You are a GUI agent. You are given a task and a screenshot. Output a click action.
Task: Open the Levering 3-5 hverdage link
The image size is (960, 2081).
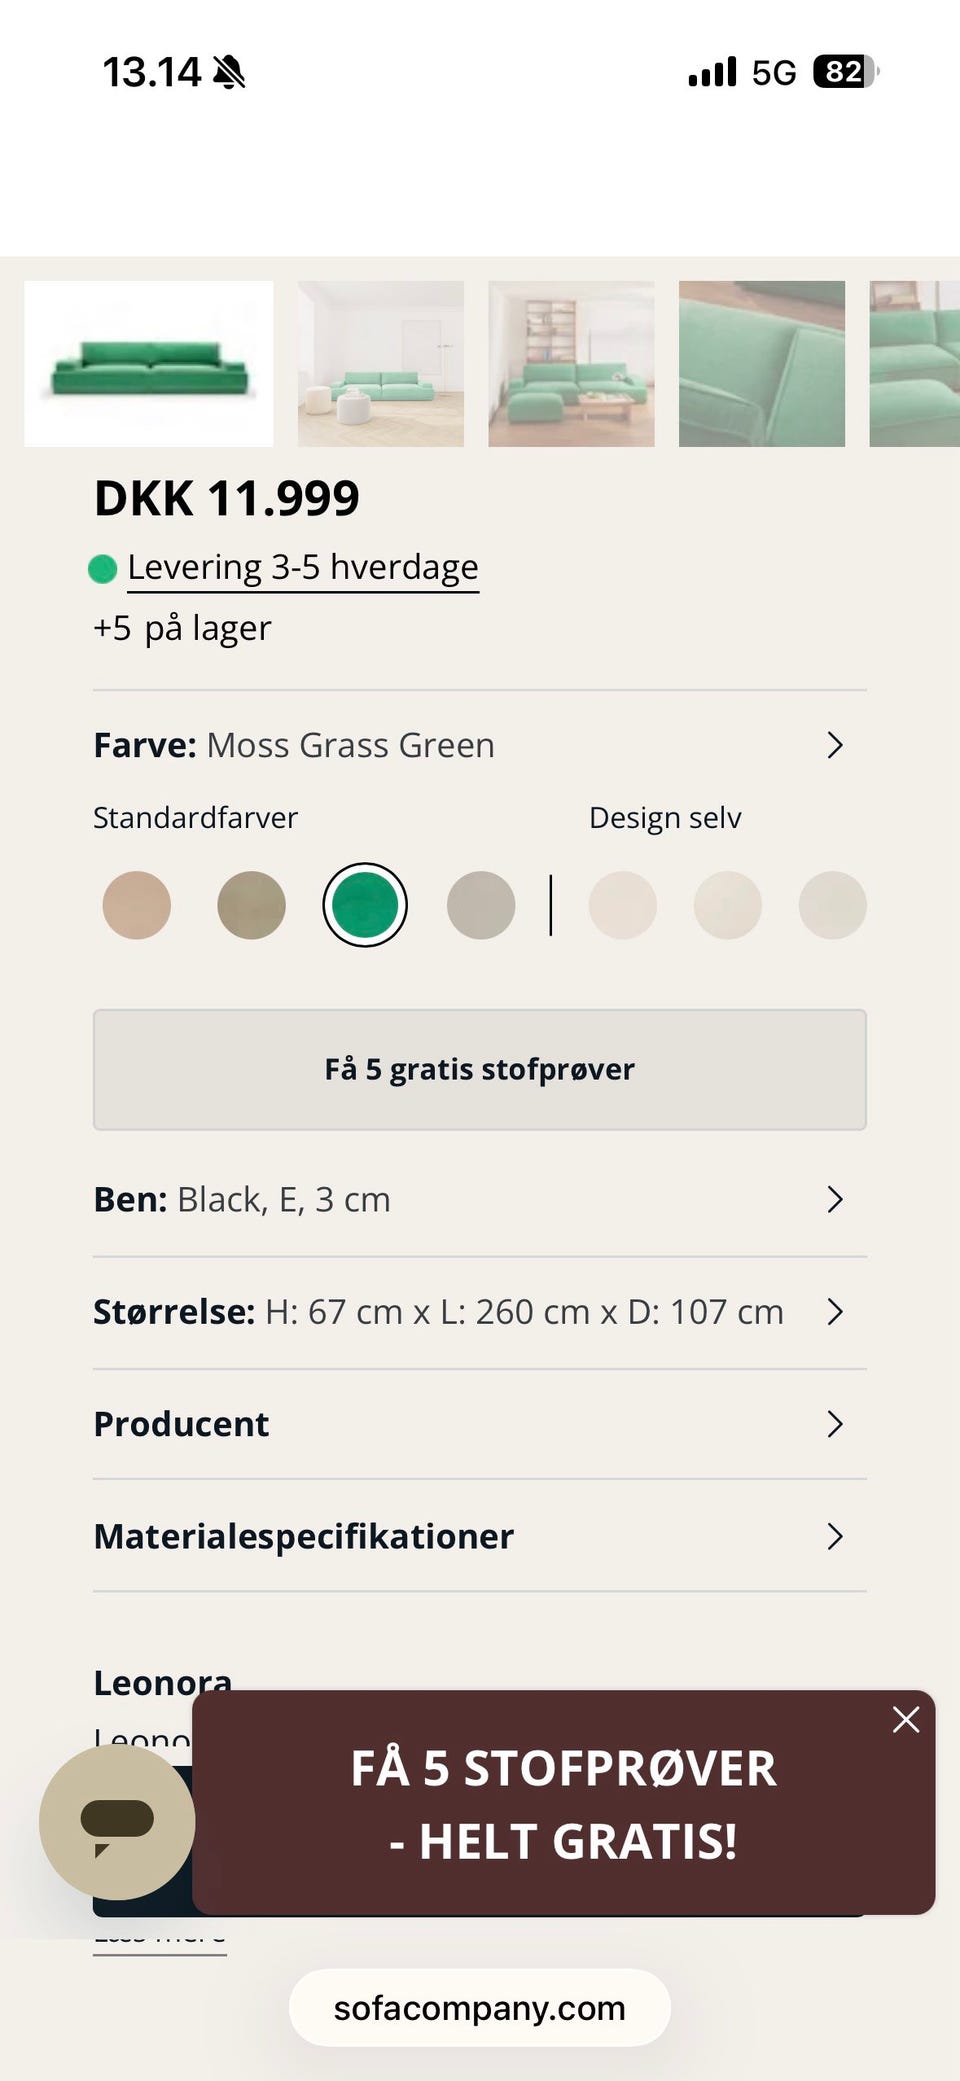[303, 567]
